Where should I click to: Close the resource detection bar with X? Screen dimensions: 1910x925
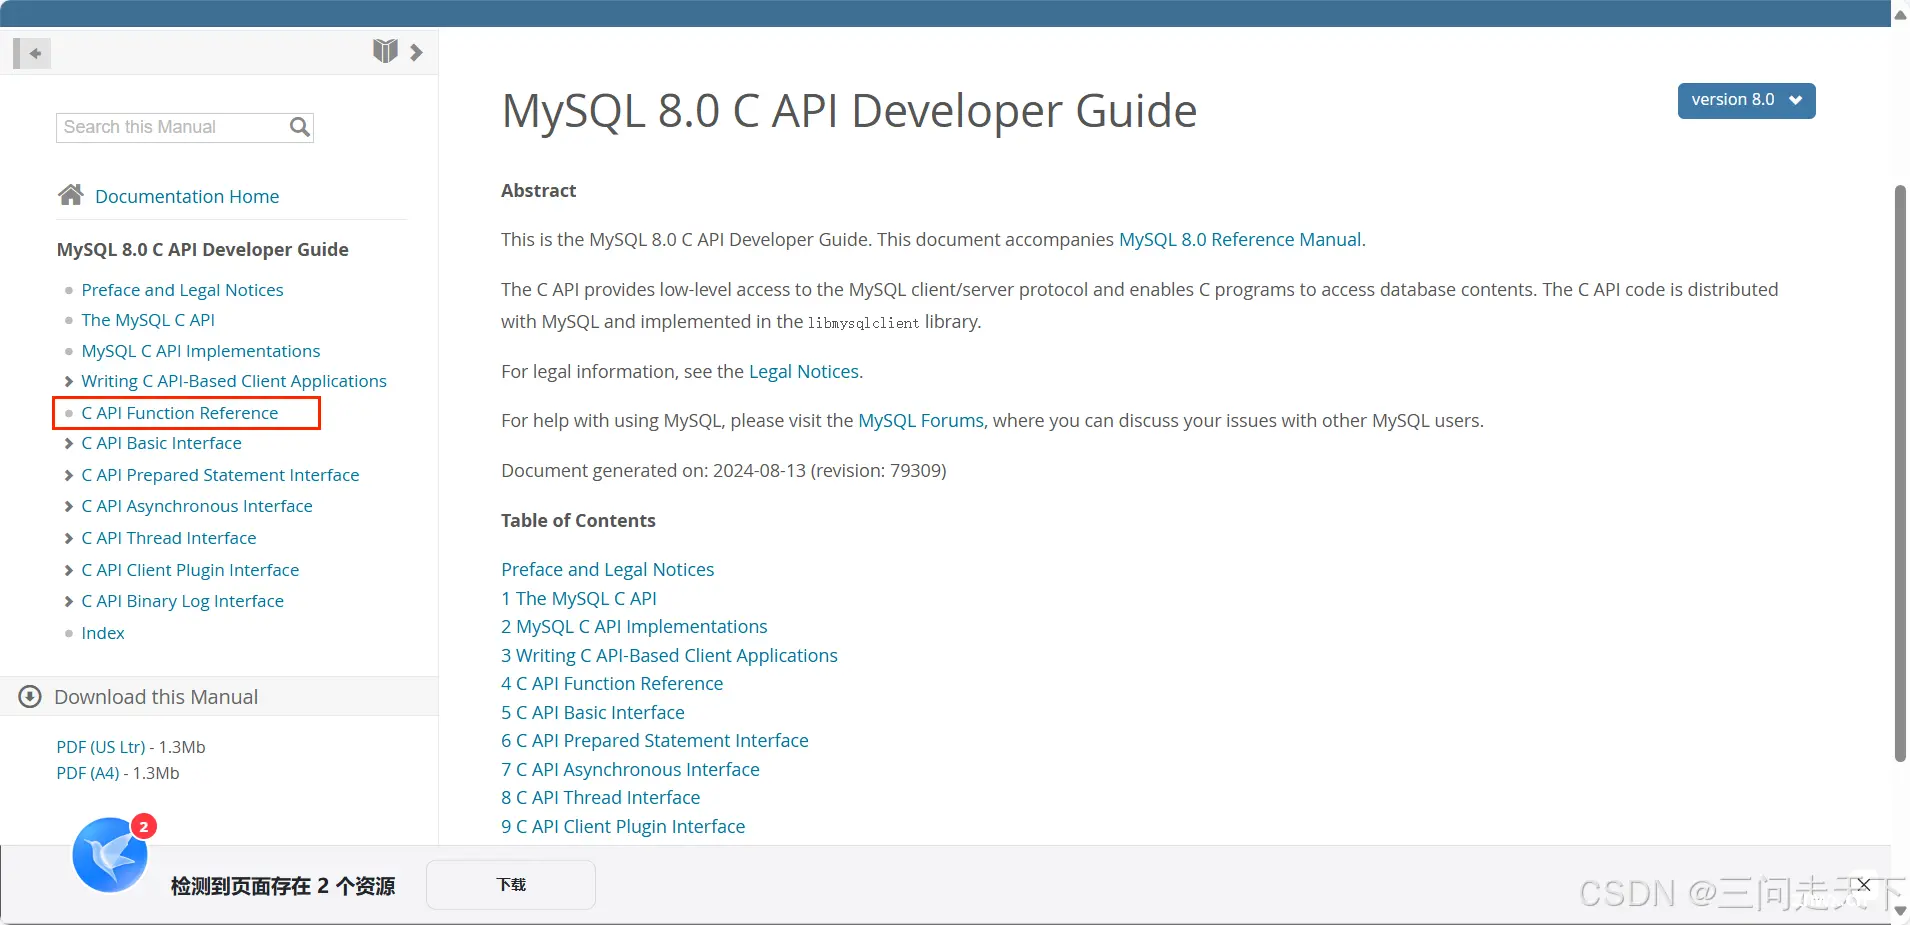[x=1863, y=885]
